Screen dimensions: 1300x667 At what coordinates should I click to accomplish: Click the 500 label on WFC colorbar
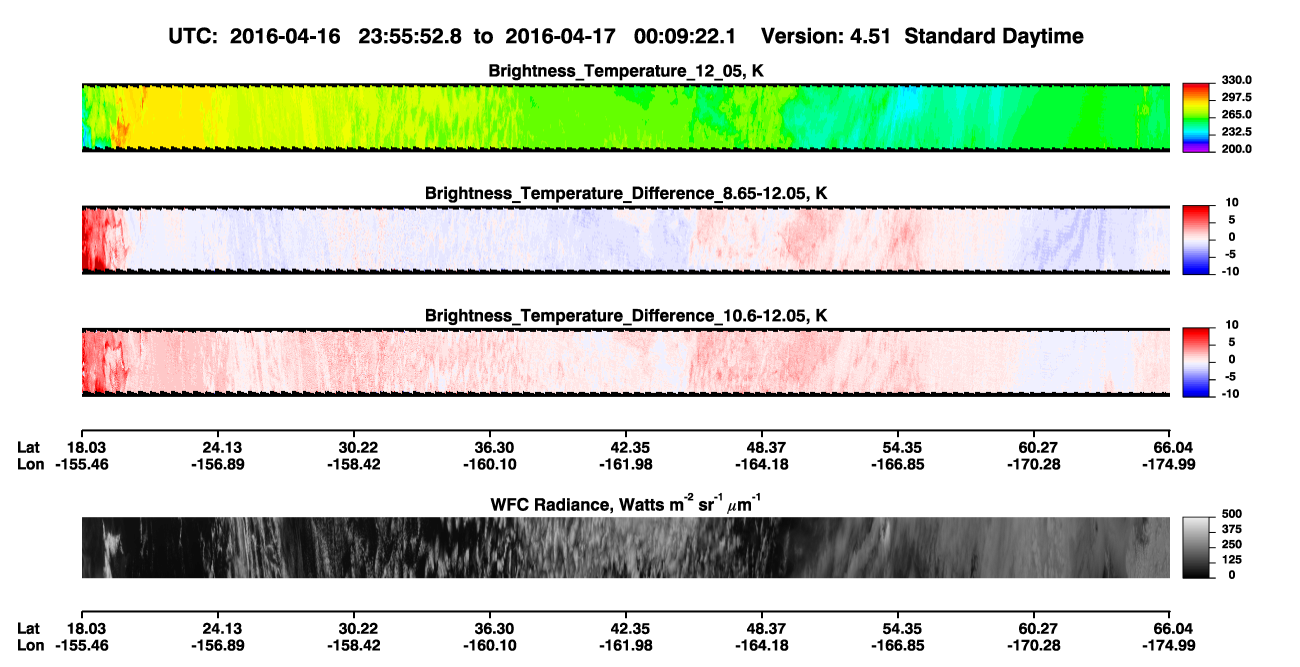coord(1232,514)
